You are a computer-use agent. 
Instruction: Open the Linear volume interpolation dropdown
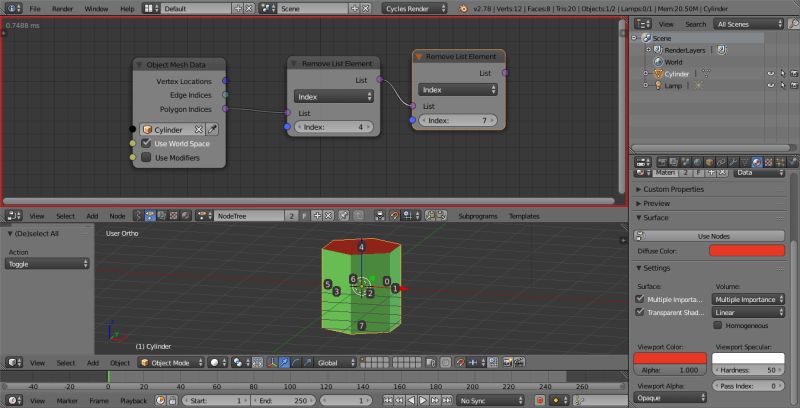tap(748, 312)
